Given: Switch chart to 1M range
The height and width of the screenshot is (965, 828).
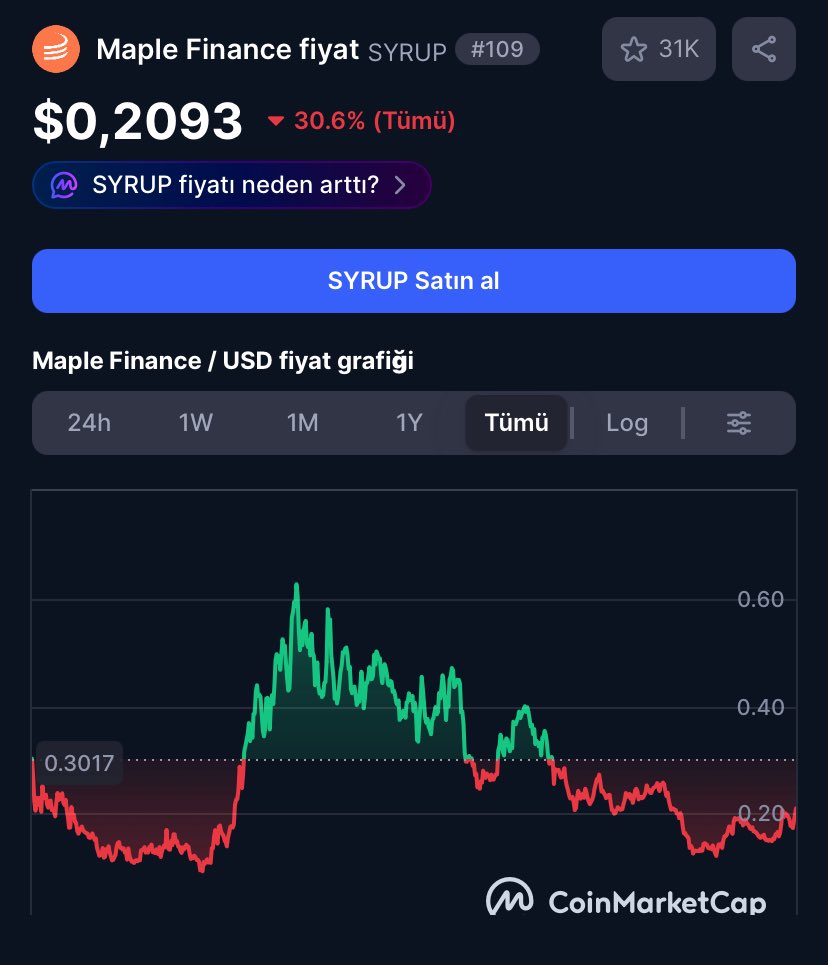Looking at the screenshot, I should click(302, 423).
